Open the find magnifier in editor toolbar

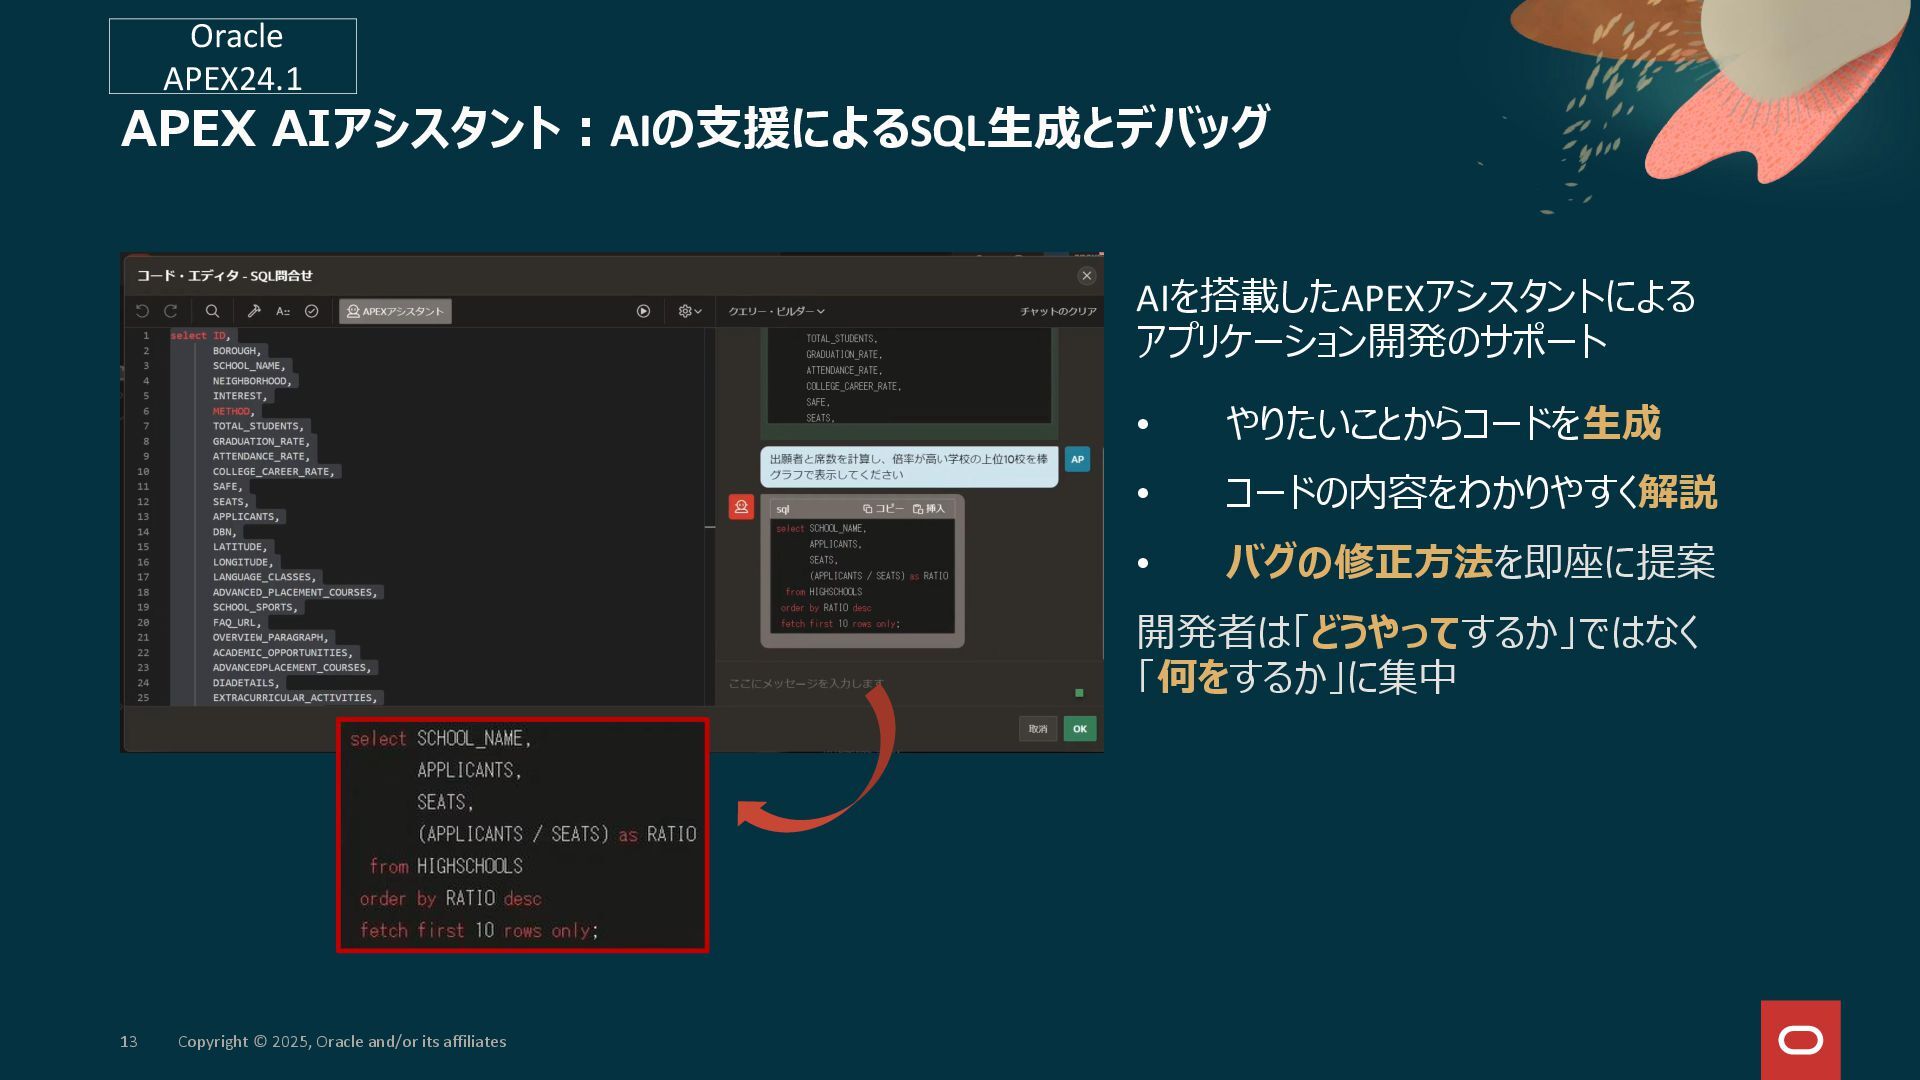coord(212,311)
